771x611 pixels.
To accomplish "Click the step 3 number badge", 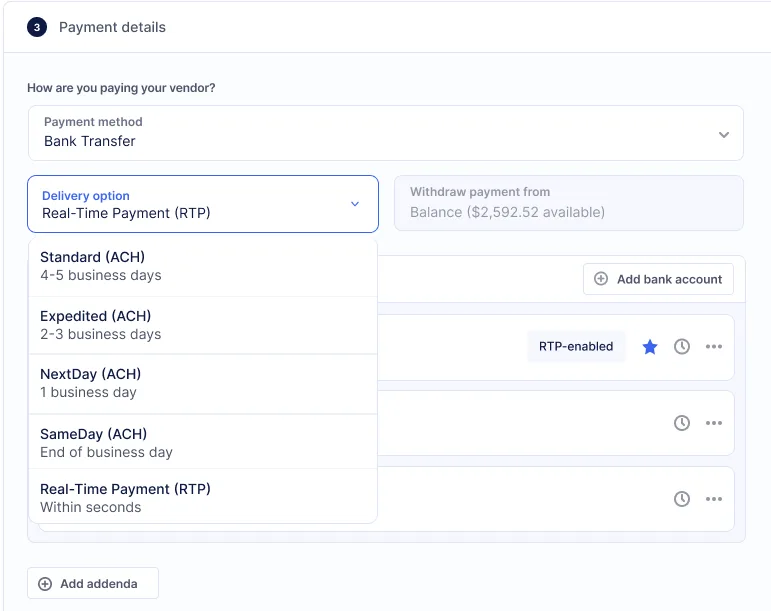I will (37, 27).
